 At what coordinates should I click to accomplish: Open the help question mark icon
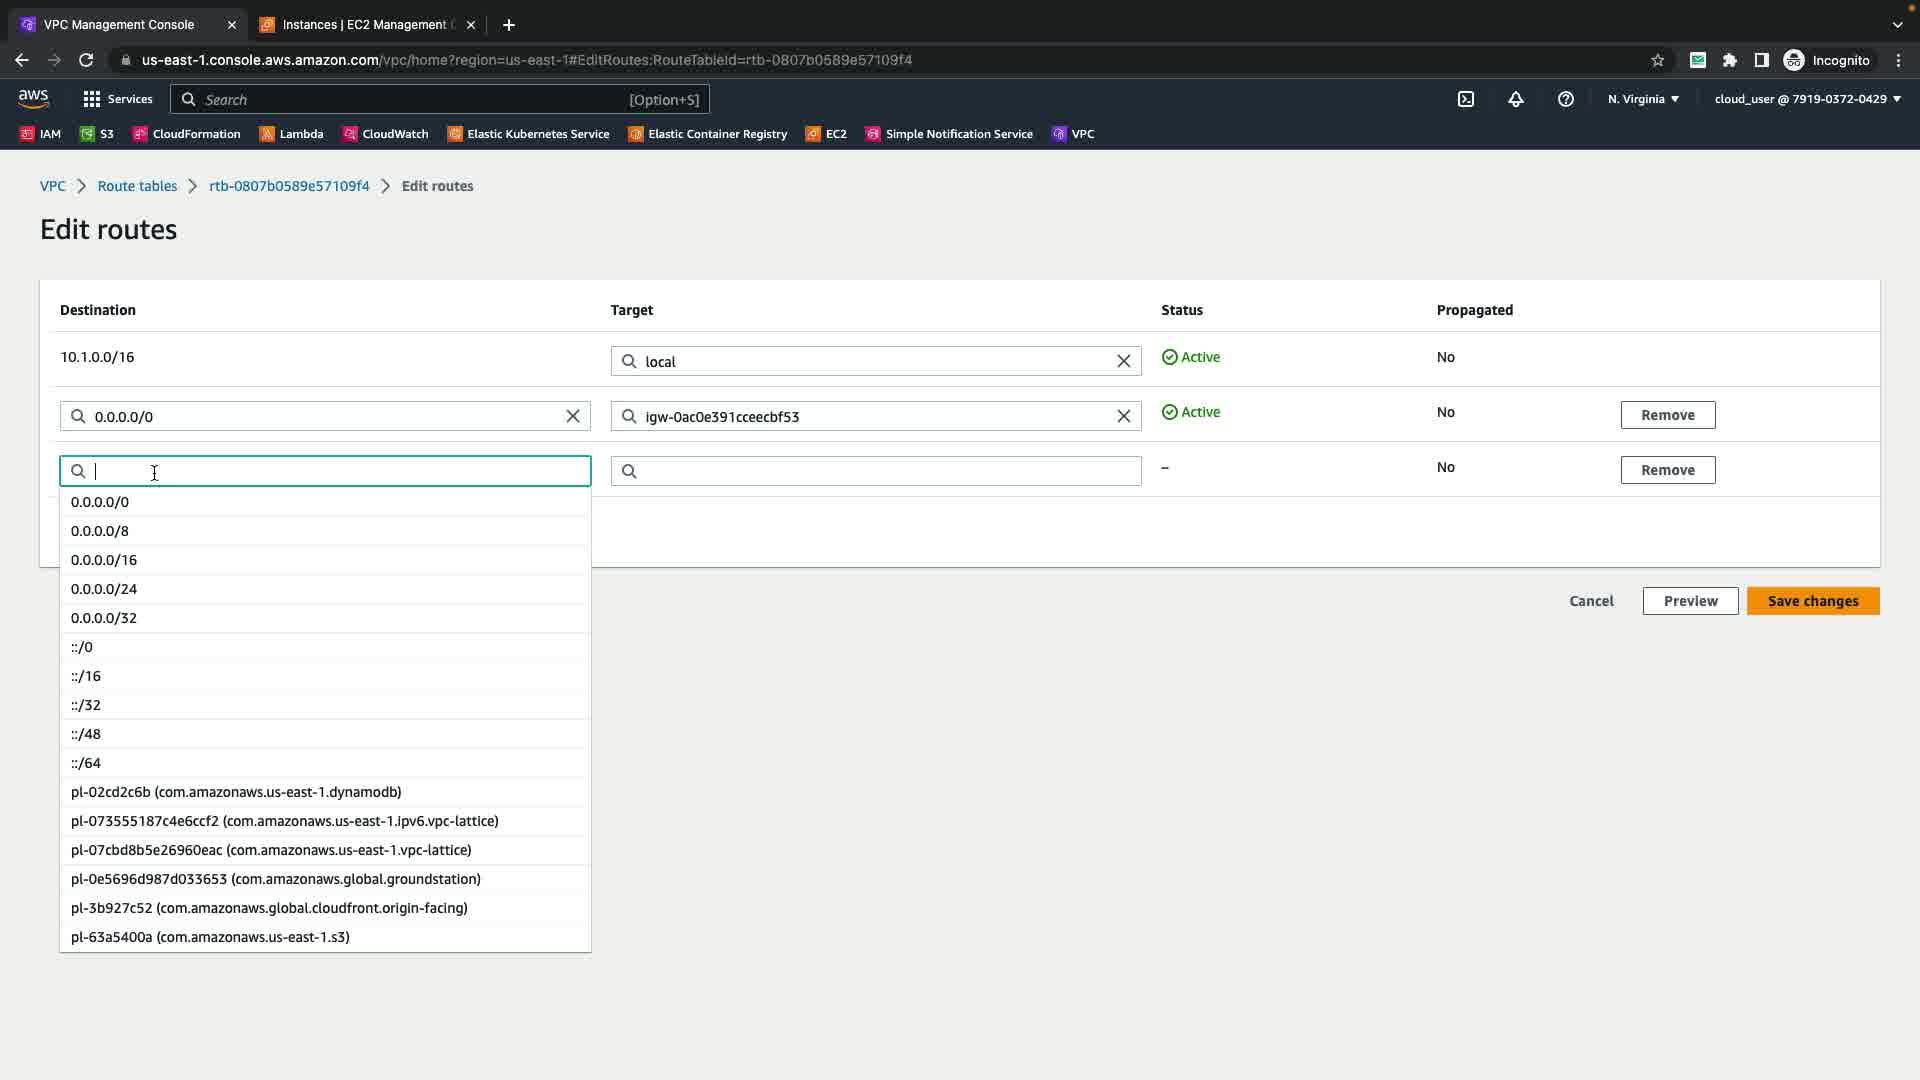1566,99
